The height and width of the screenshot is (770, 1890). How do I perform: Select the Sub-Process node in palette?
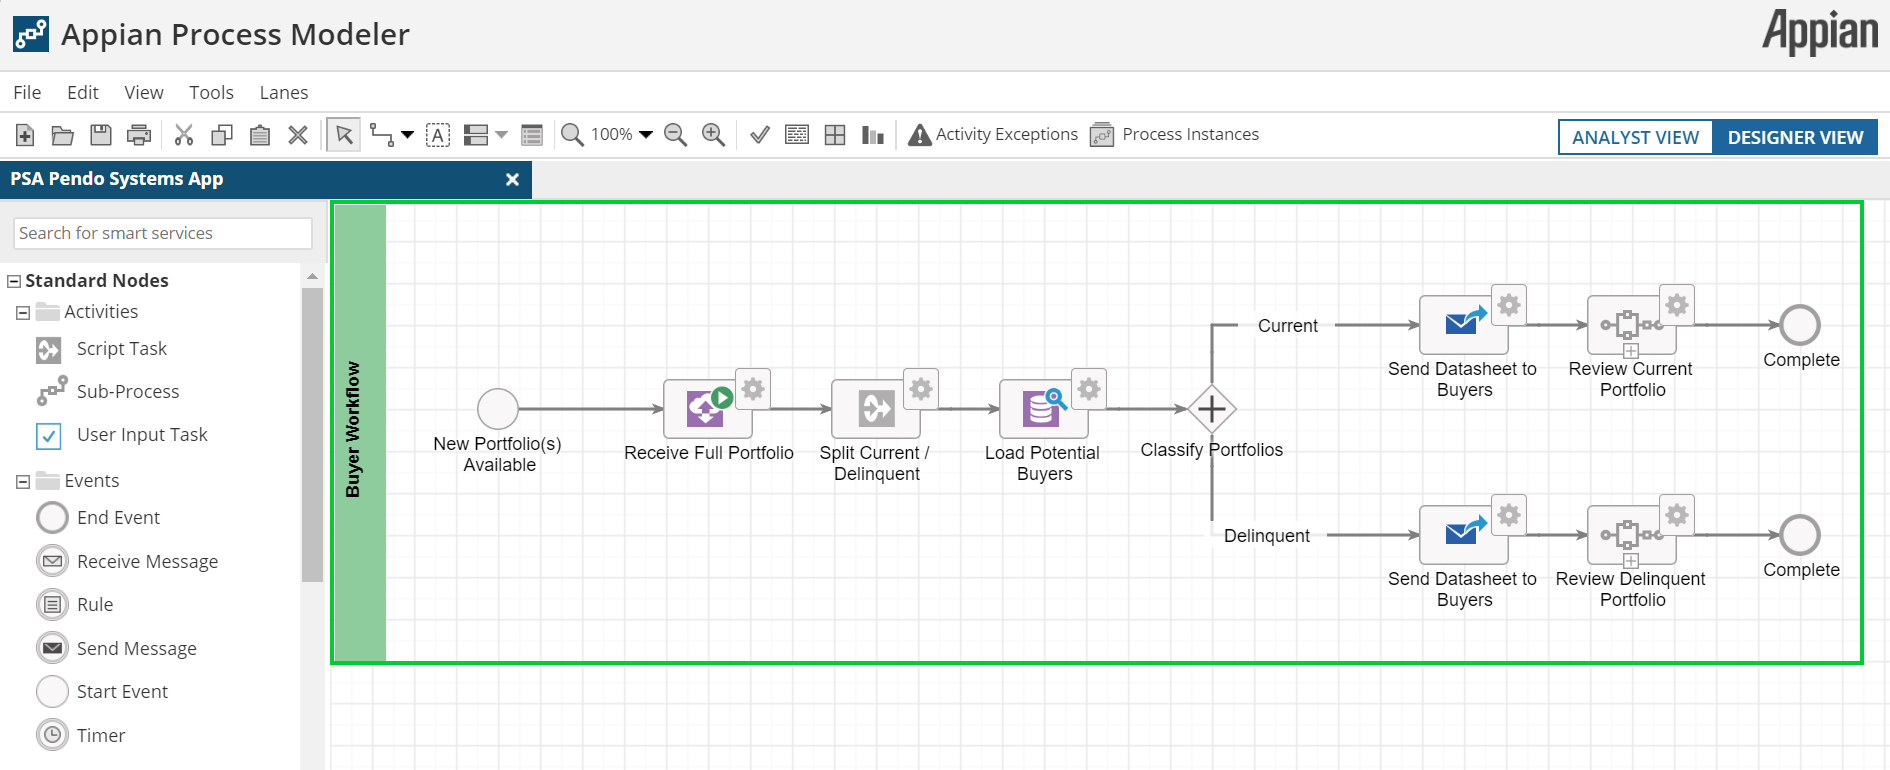click(x=108, y=392)
